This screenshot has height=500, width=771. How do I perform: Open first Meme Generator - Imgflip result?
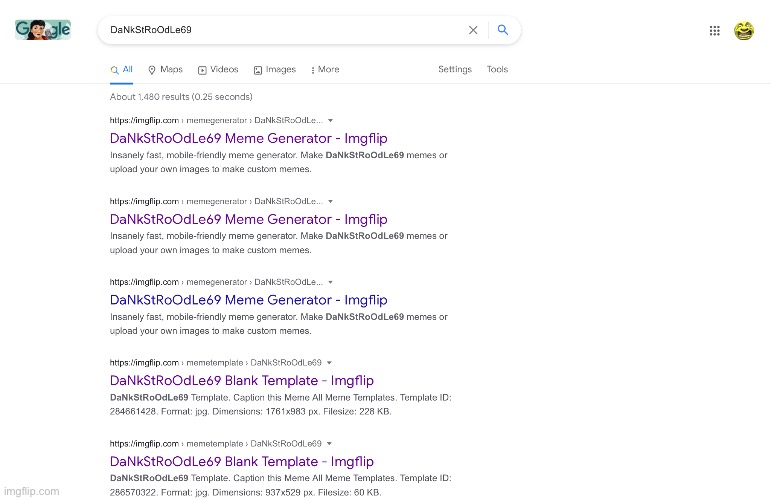click(248, 138)
